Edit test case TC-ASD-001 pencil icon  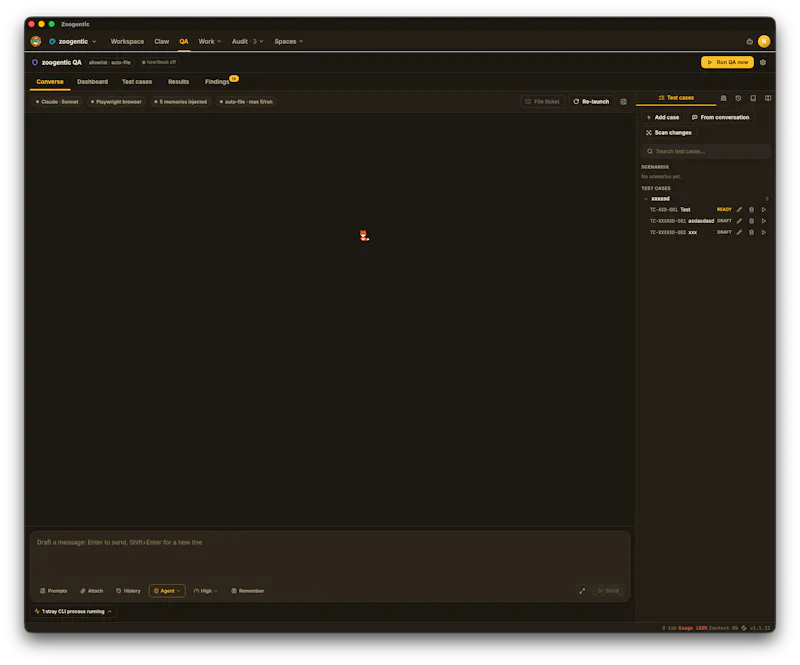click(x=739, y=210)
